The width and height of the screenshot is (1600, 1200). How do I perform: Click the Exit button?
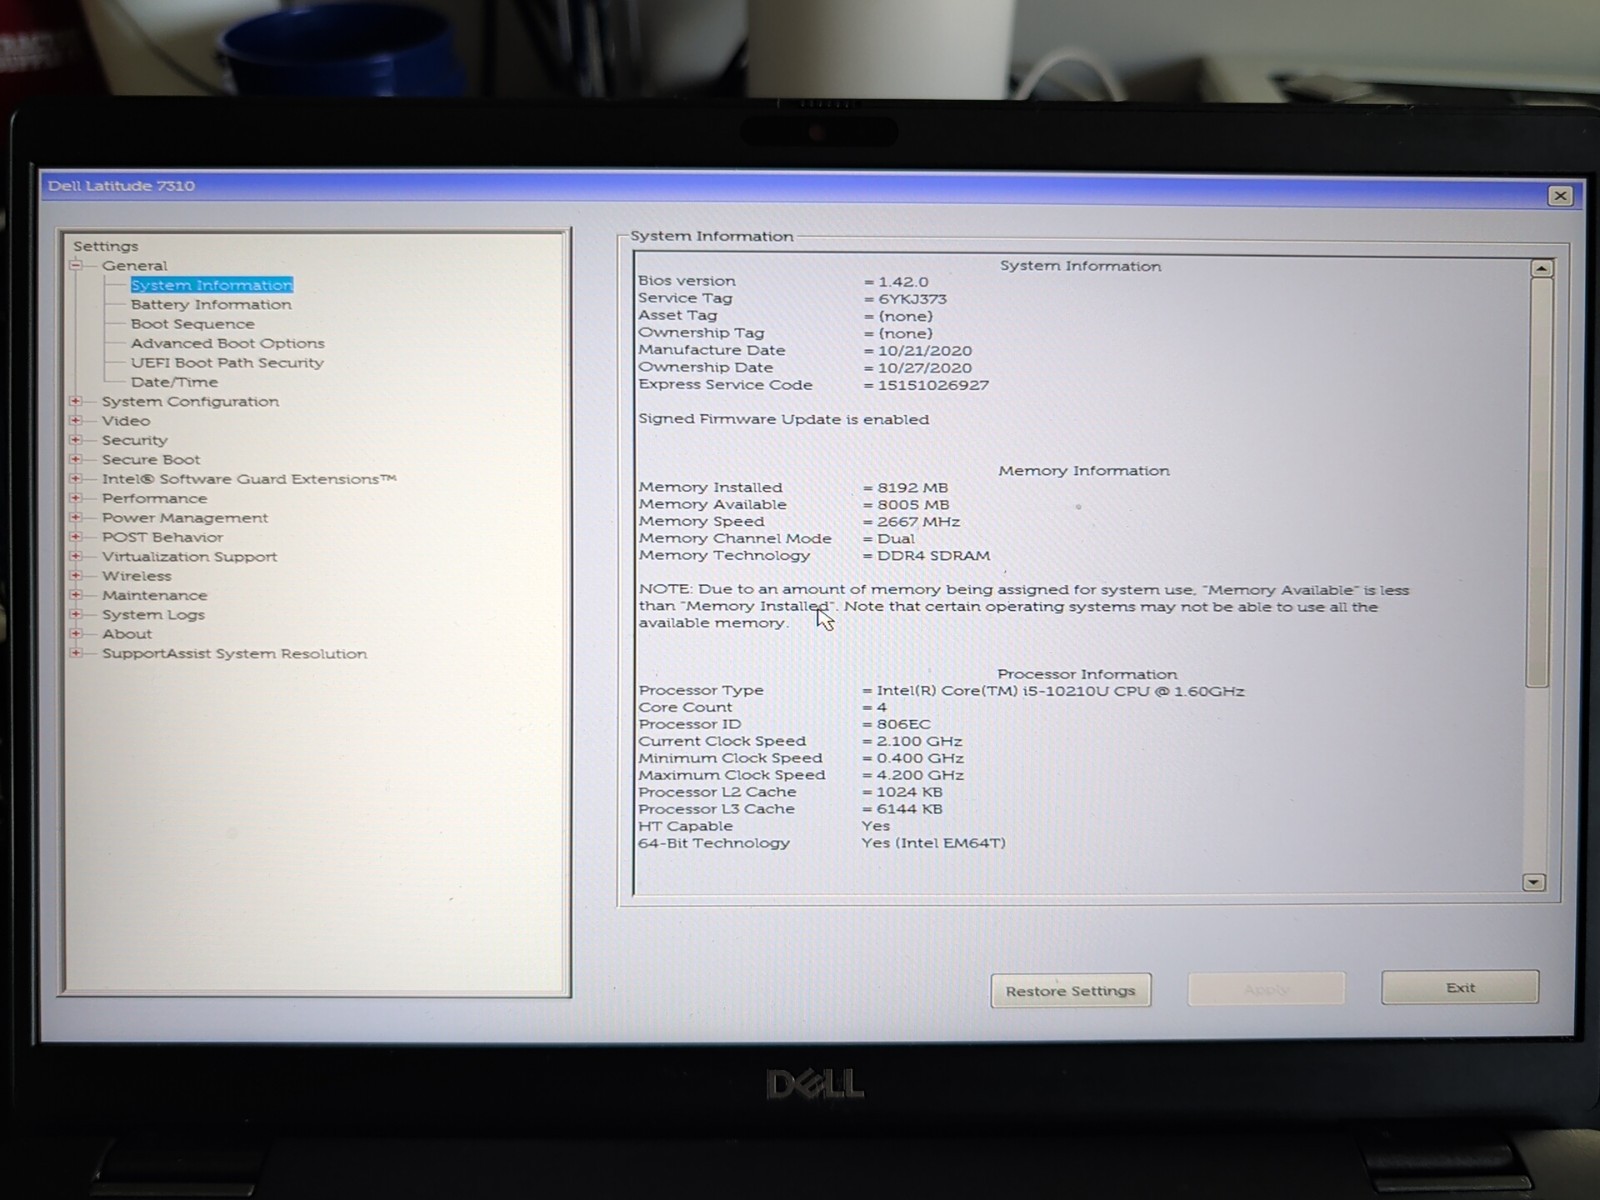(1460, 987)
